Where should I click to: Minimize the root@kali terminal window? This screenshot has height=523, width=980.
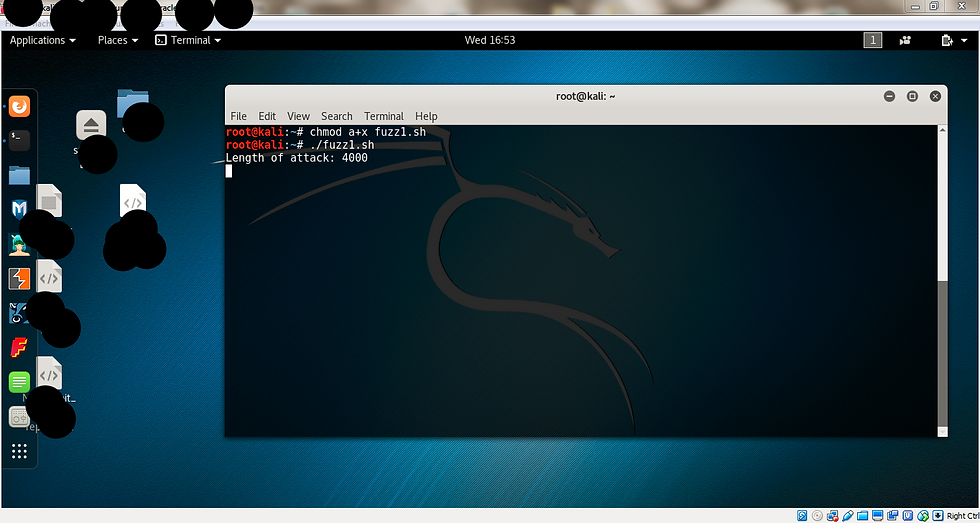tap(889, 96)
